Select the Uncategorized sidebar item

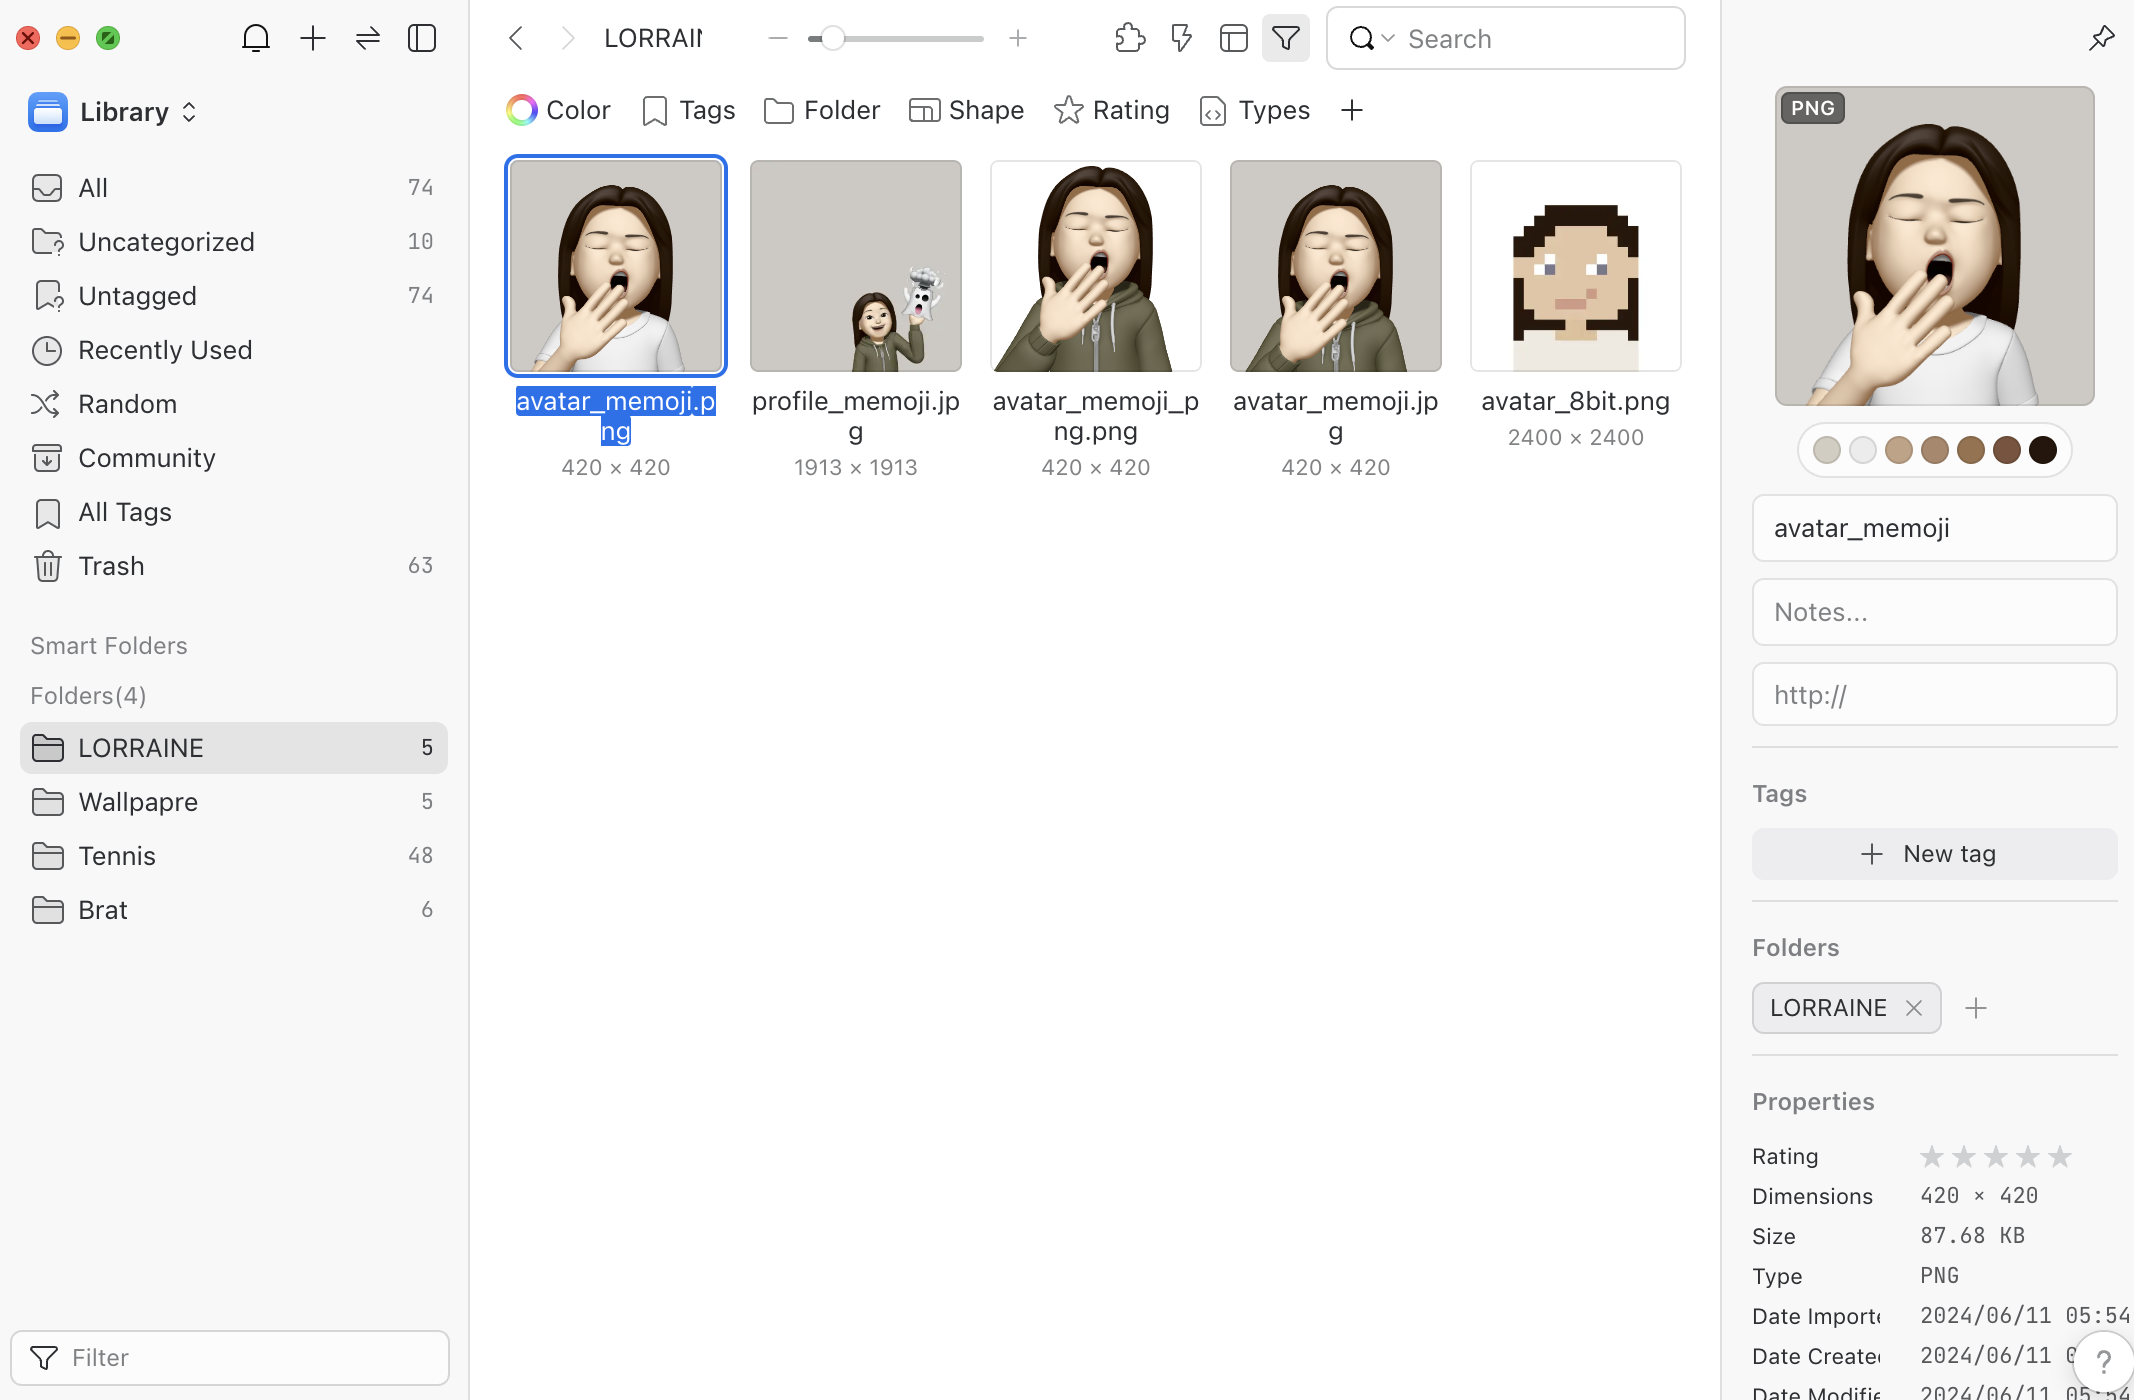click(x=166, y=242)
